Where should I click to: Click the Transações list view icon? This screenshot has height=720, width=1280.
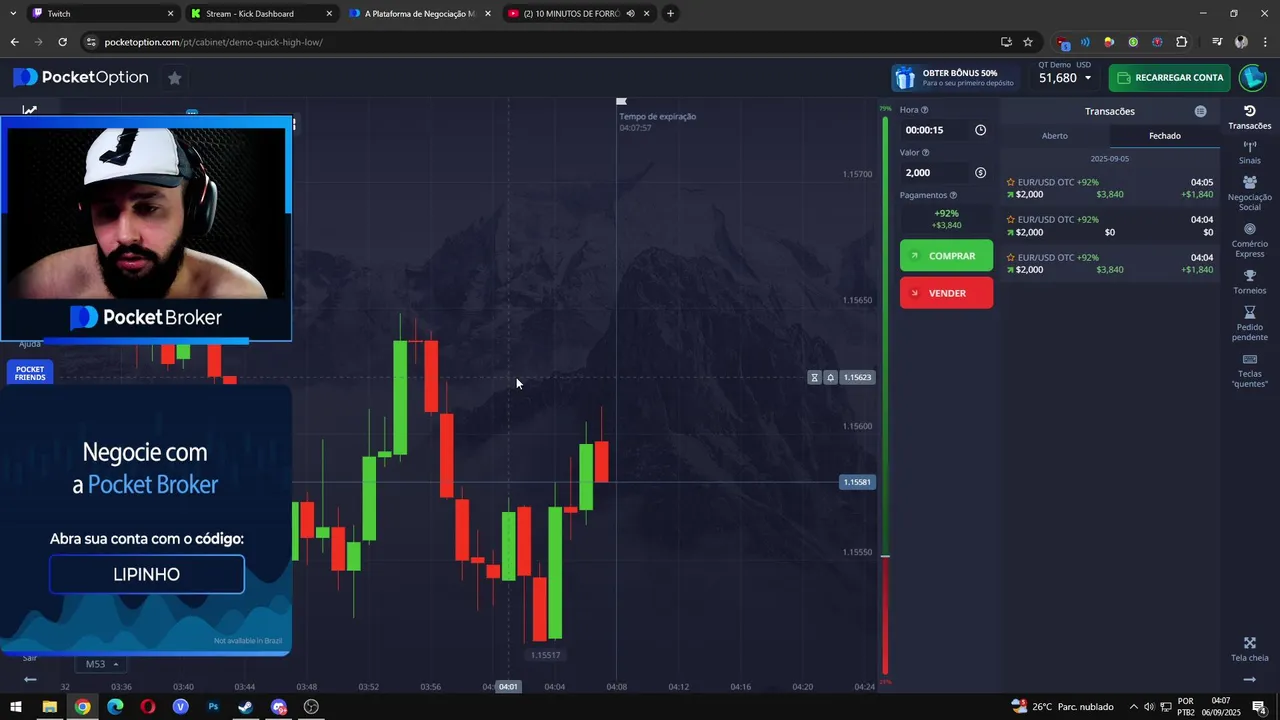[1200, 111]
